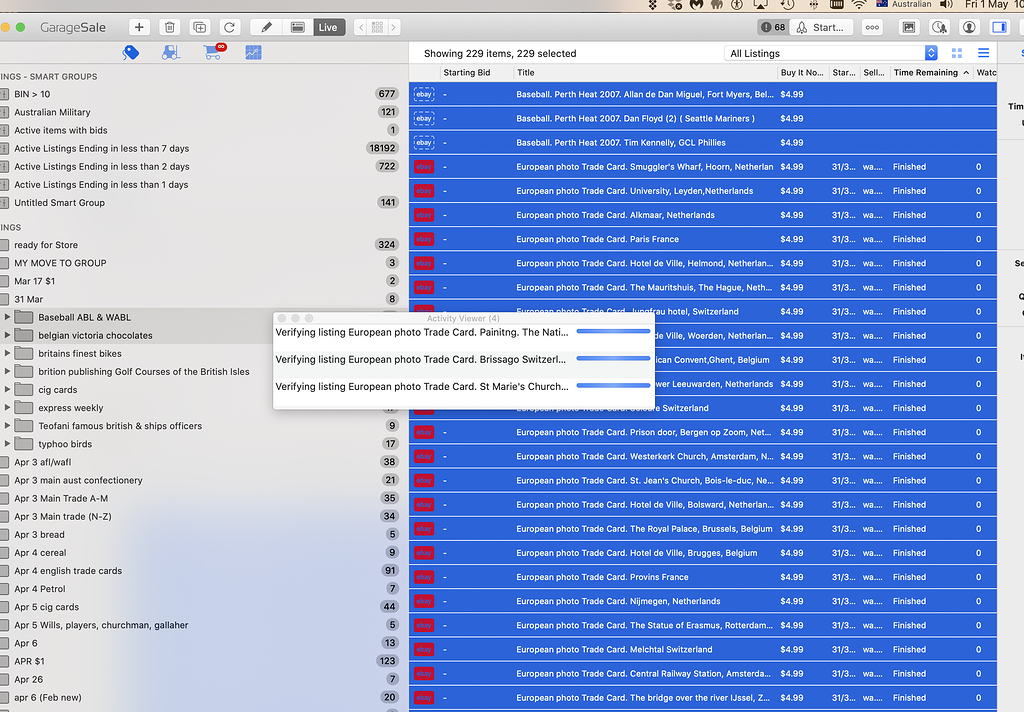Click progress bar for Brissago Switzerland verification
This screenshot has height=712, width=1024.
(613, 359)
